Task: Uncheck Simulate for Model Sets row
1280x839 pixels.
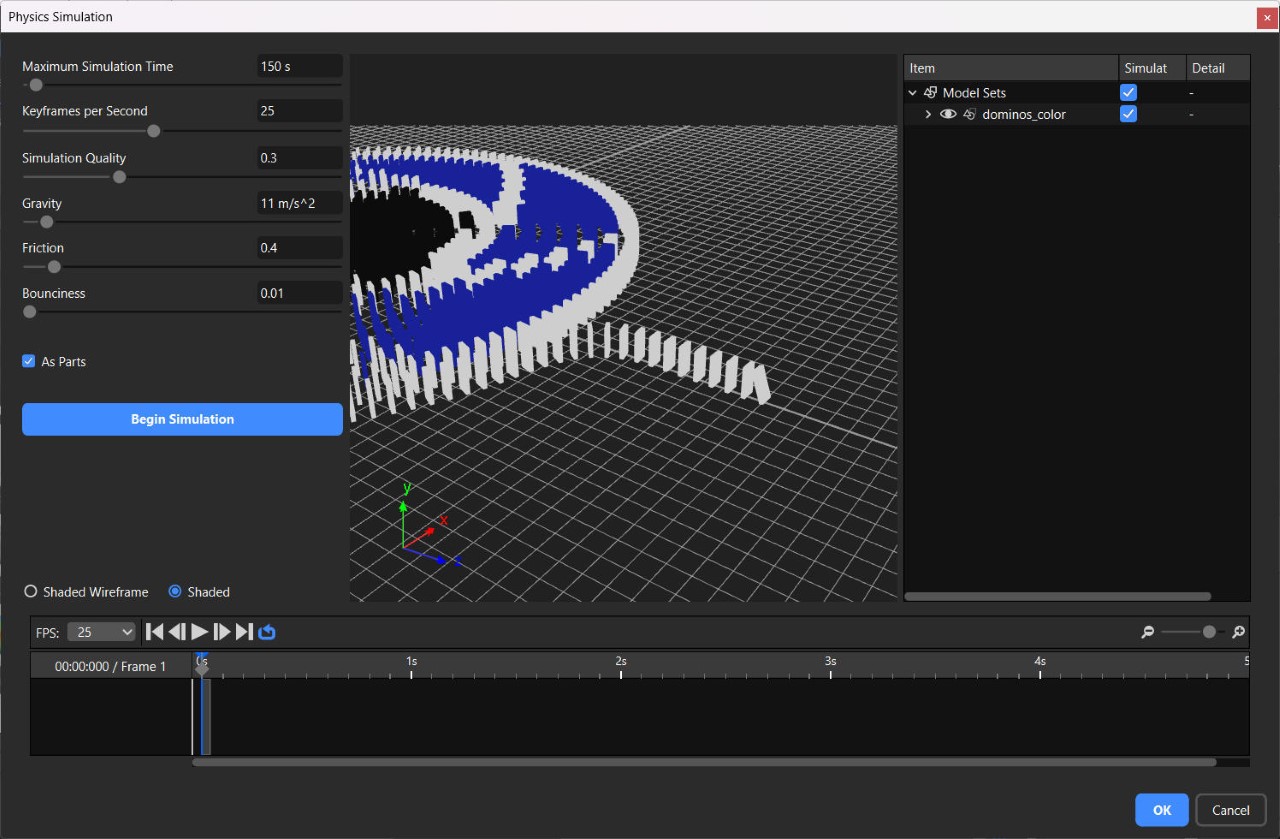Action: (1128, 93)
